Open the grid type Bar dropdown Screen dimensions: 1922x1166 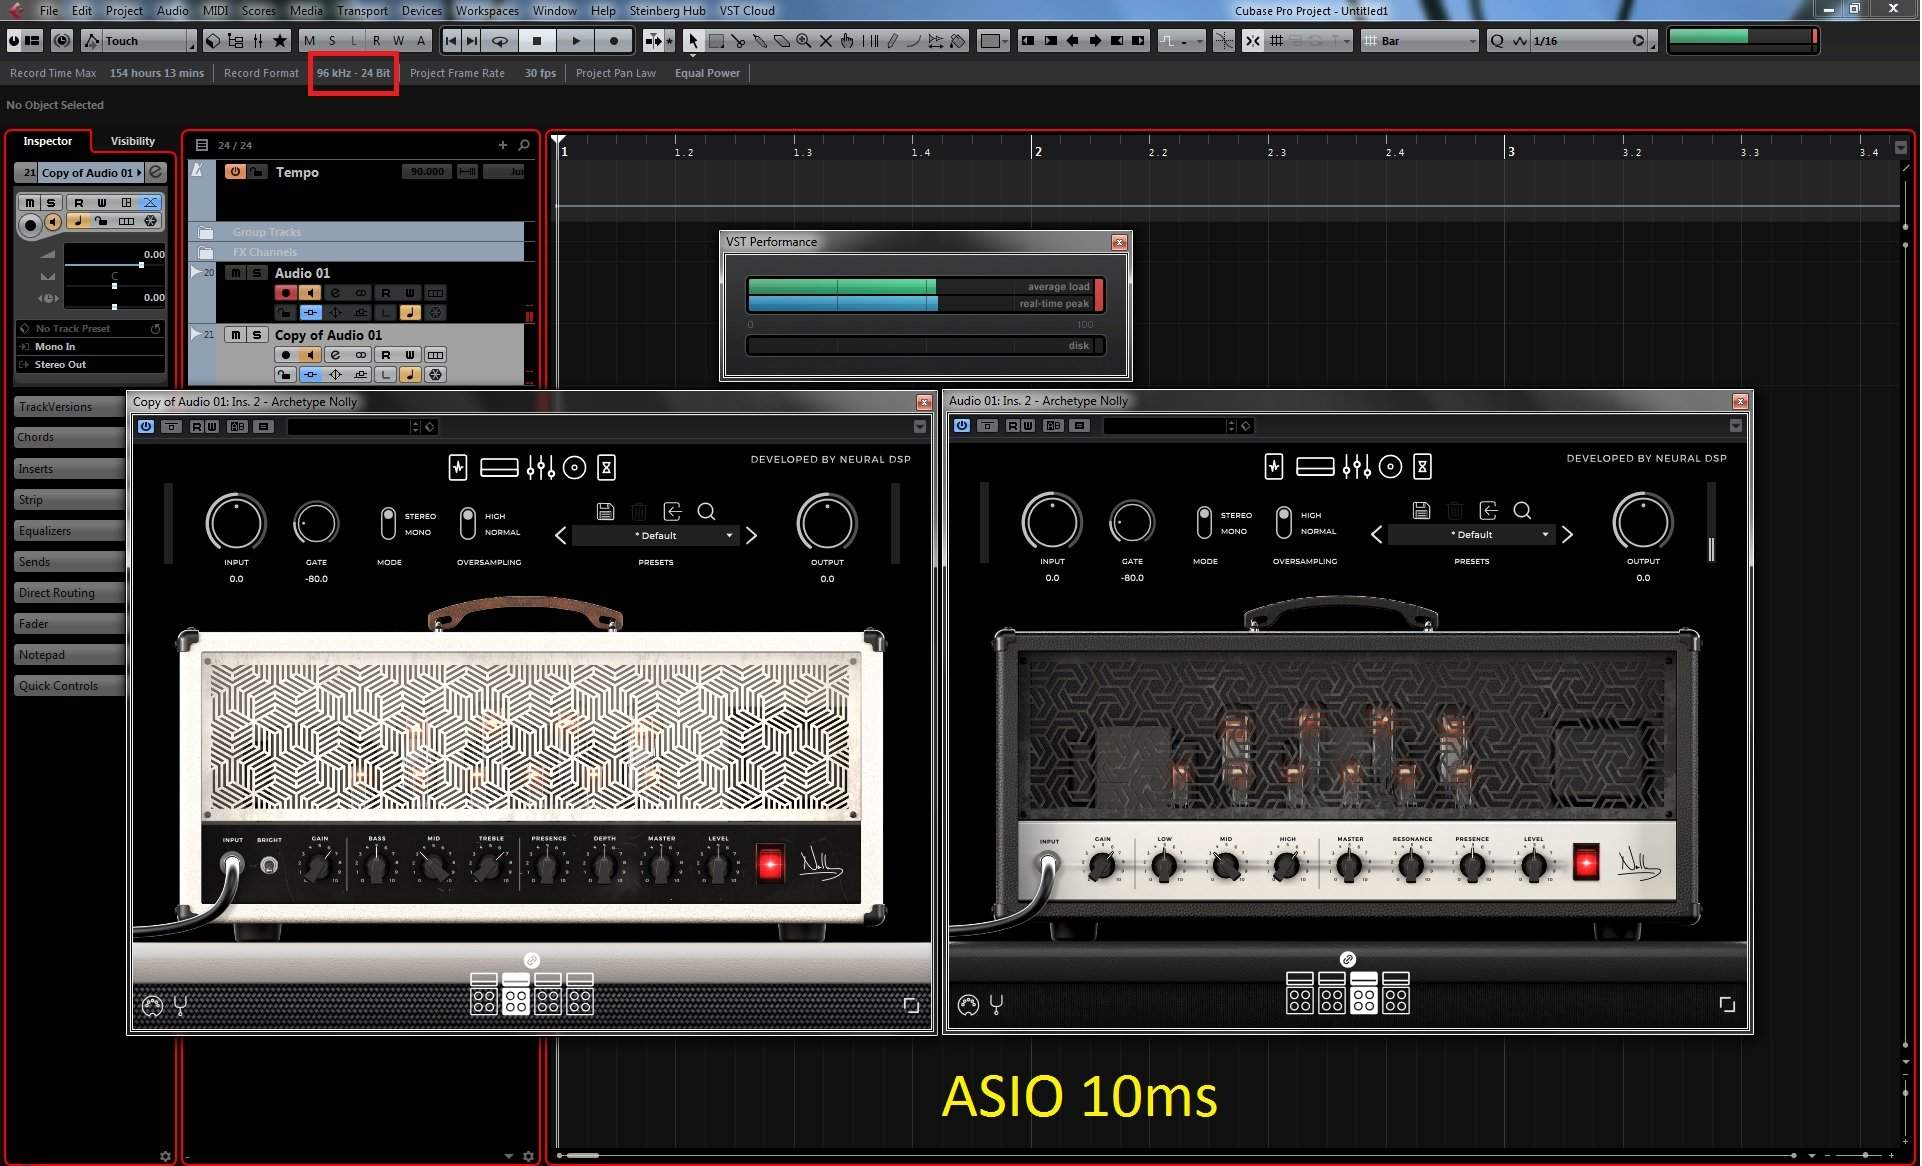pos(1421,41)
